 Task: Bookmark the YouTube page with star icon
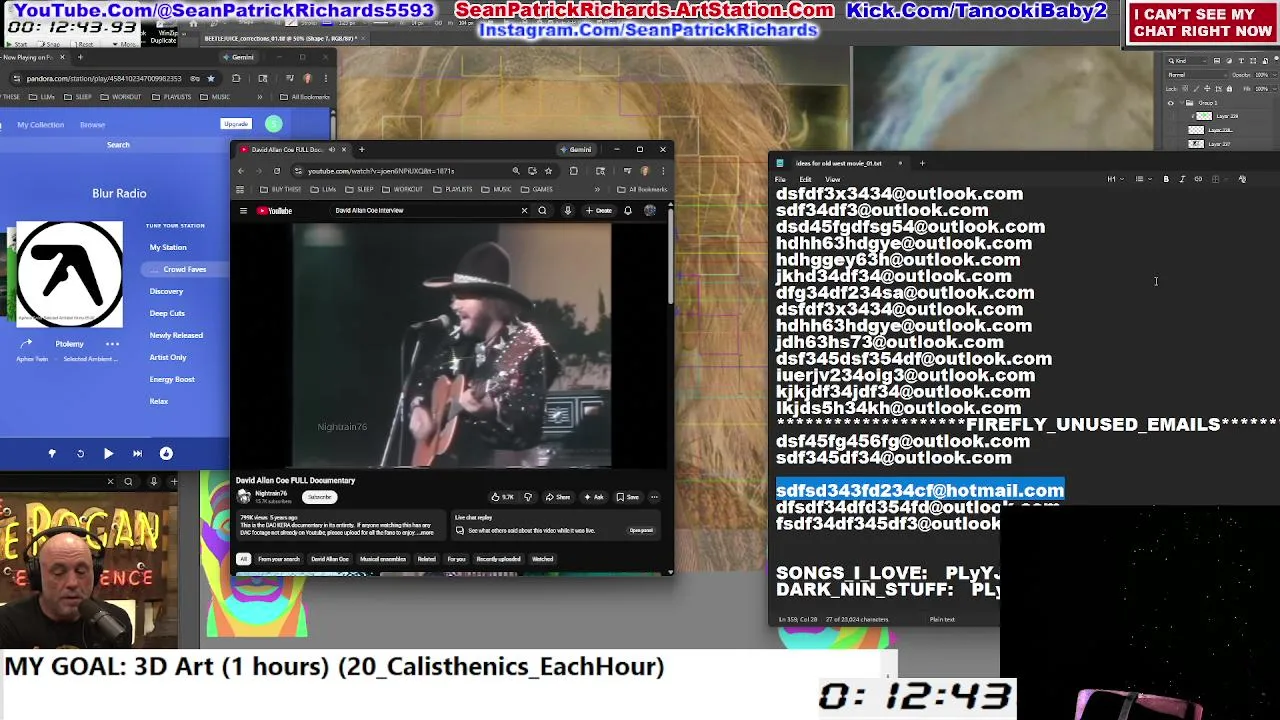[x=548, y=171]
